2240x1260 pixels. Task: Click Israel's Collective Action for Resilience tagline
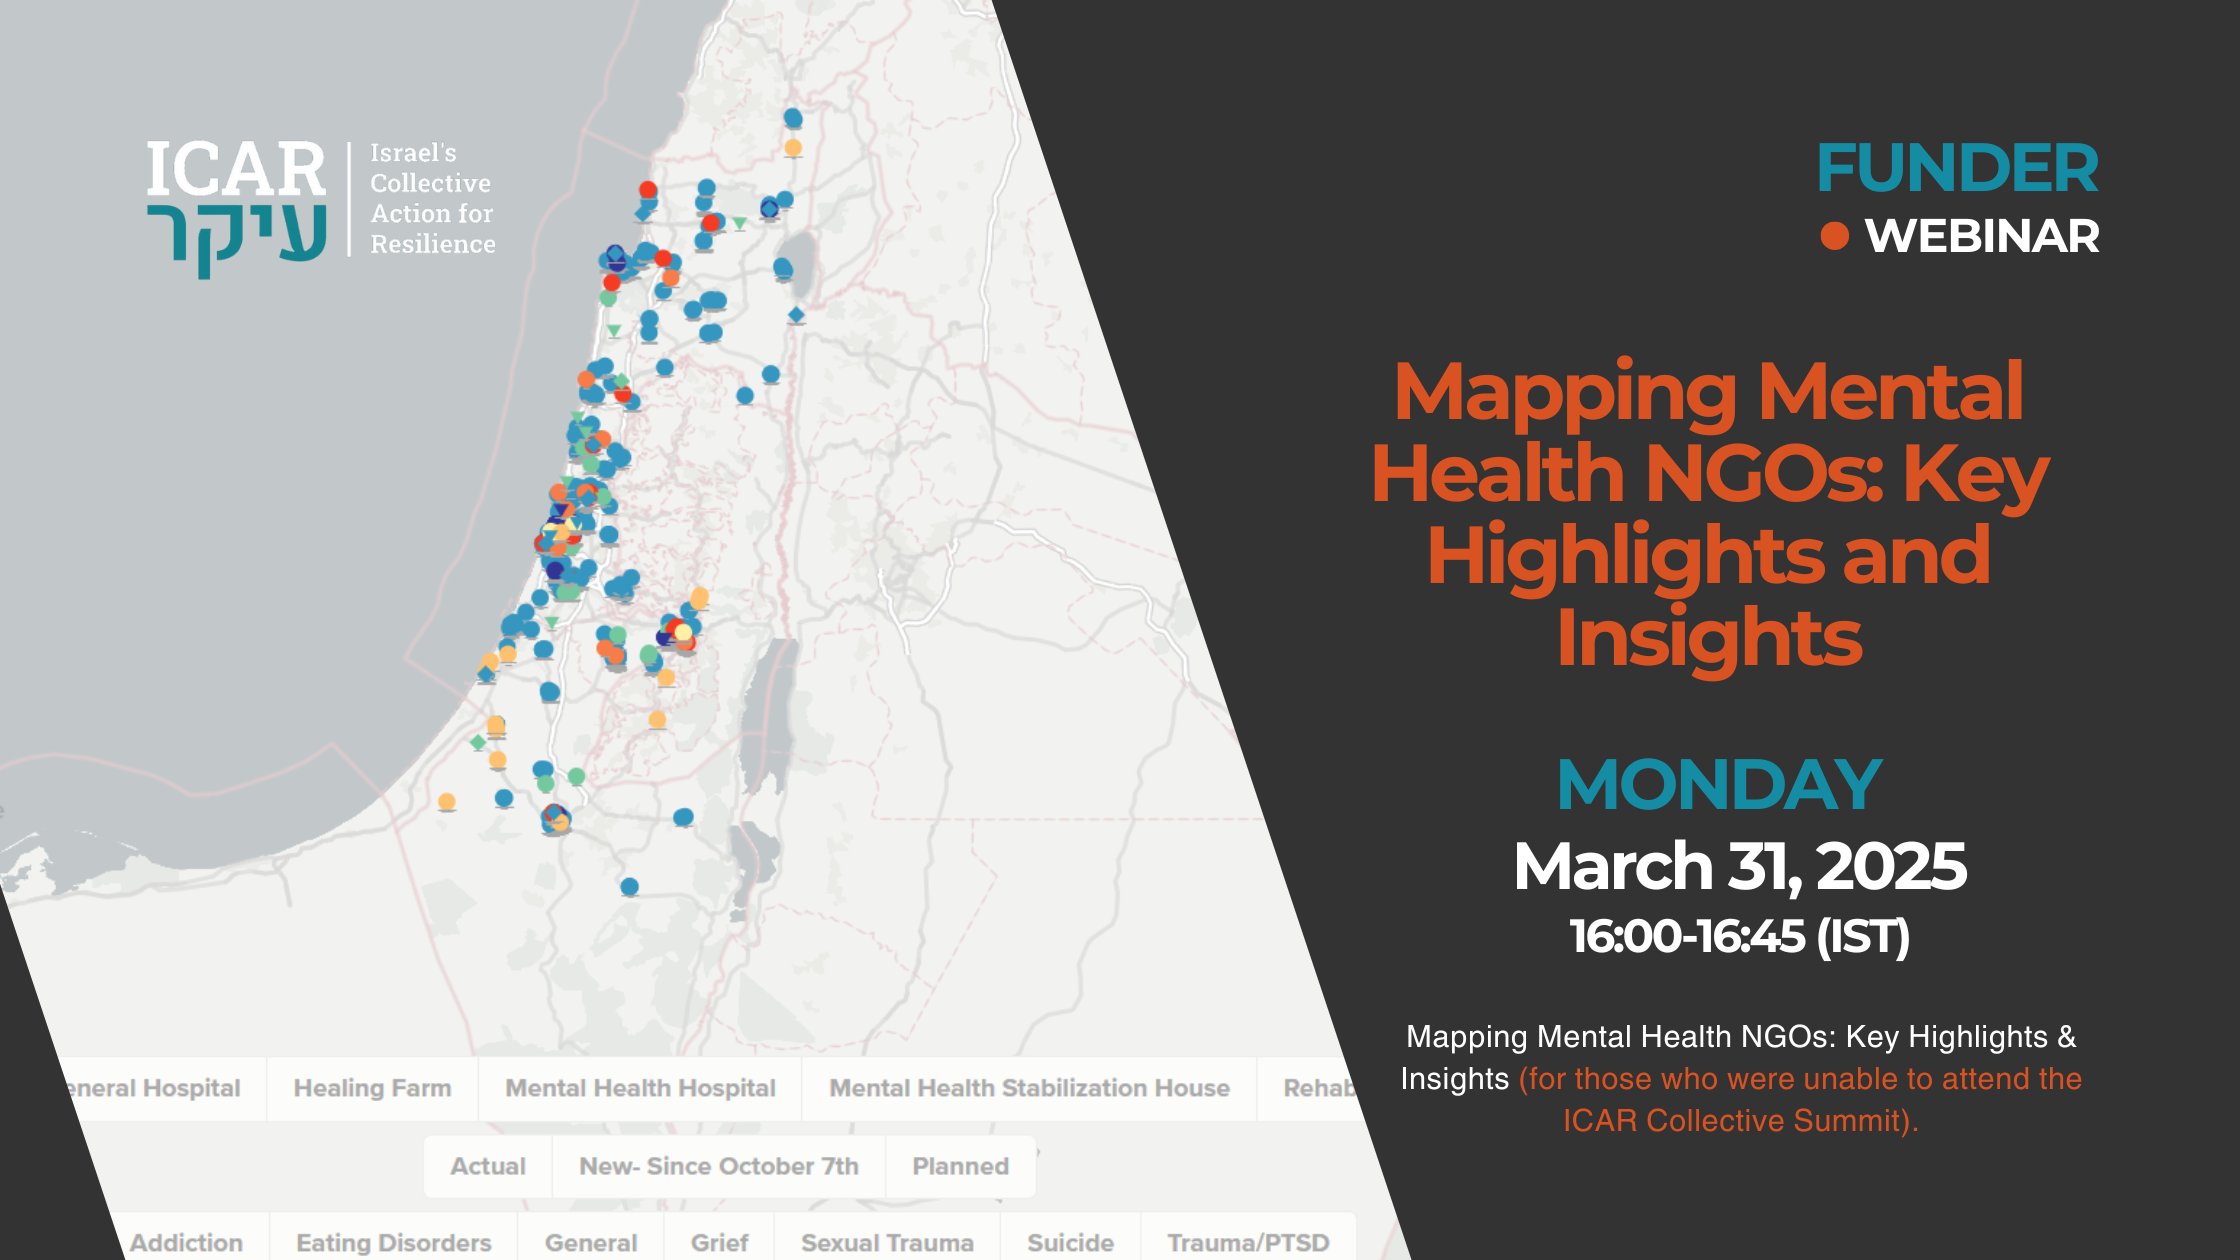[432, 198]
